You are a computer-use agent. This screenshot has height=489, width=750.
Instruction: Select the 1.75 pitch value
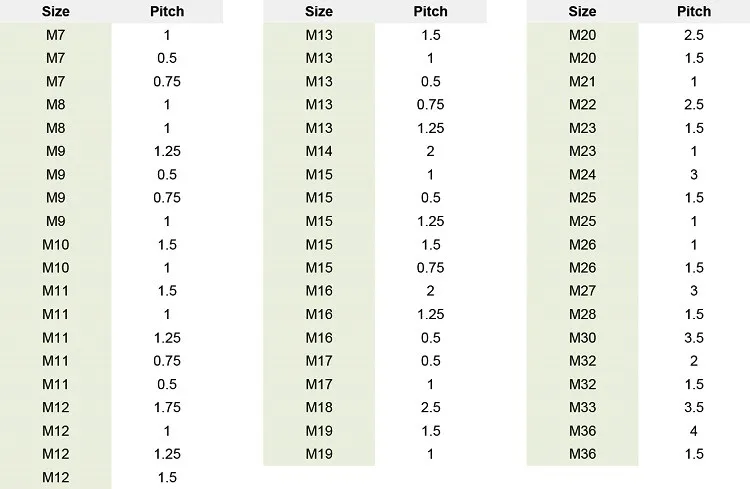(x=167, y=407)
